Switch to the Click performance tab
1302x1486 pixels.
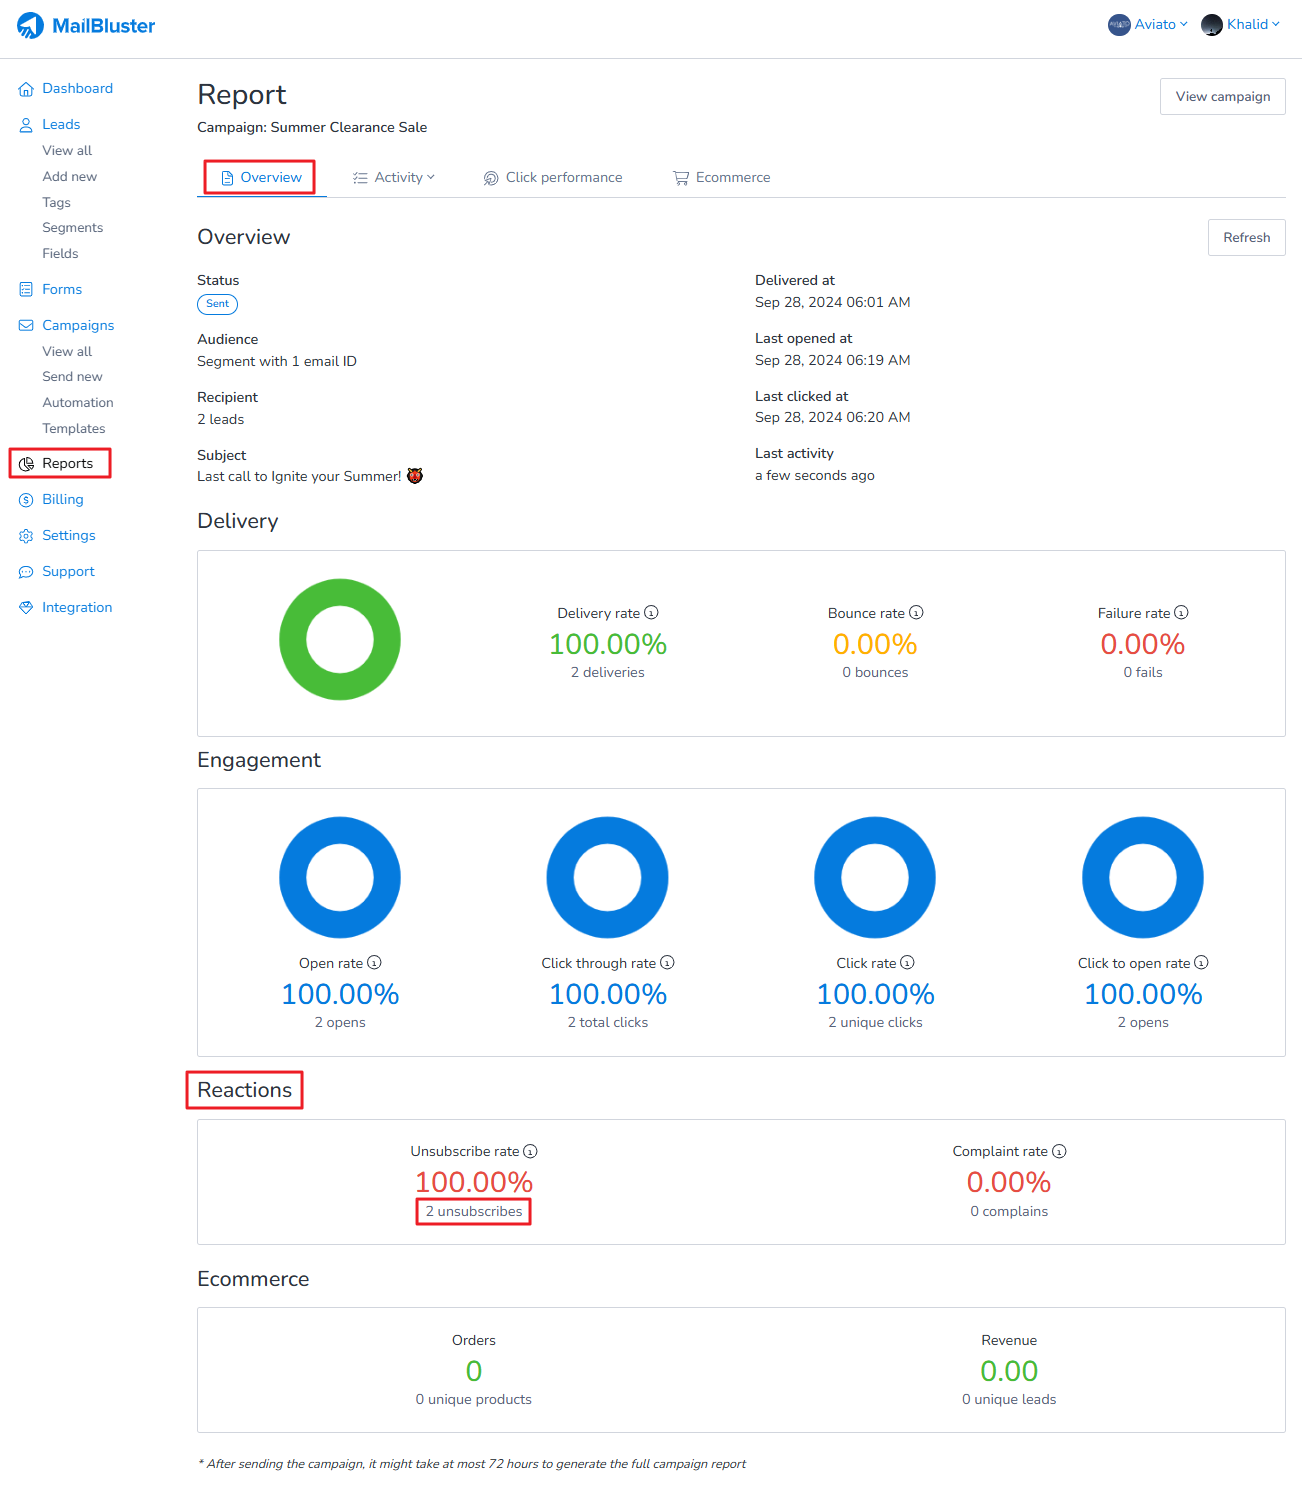pyautogui.click(x=553, y=178)
